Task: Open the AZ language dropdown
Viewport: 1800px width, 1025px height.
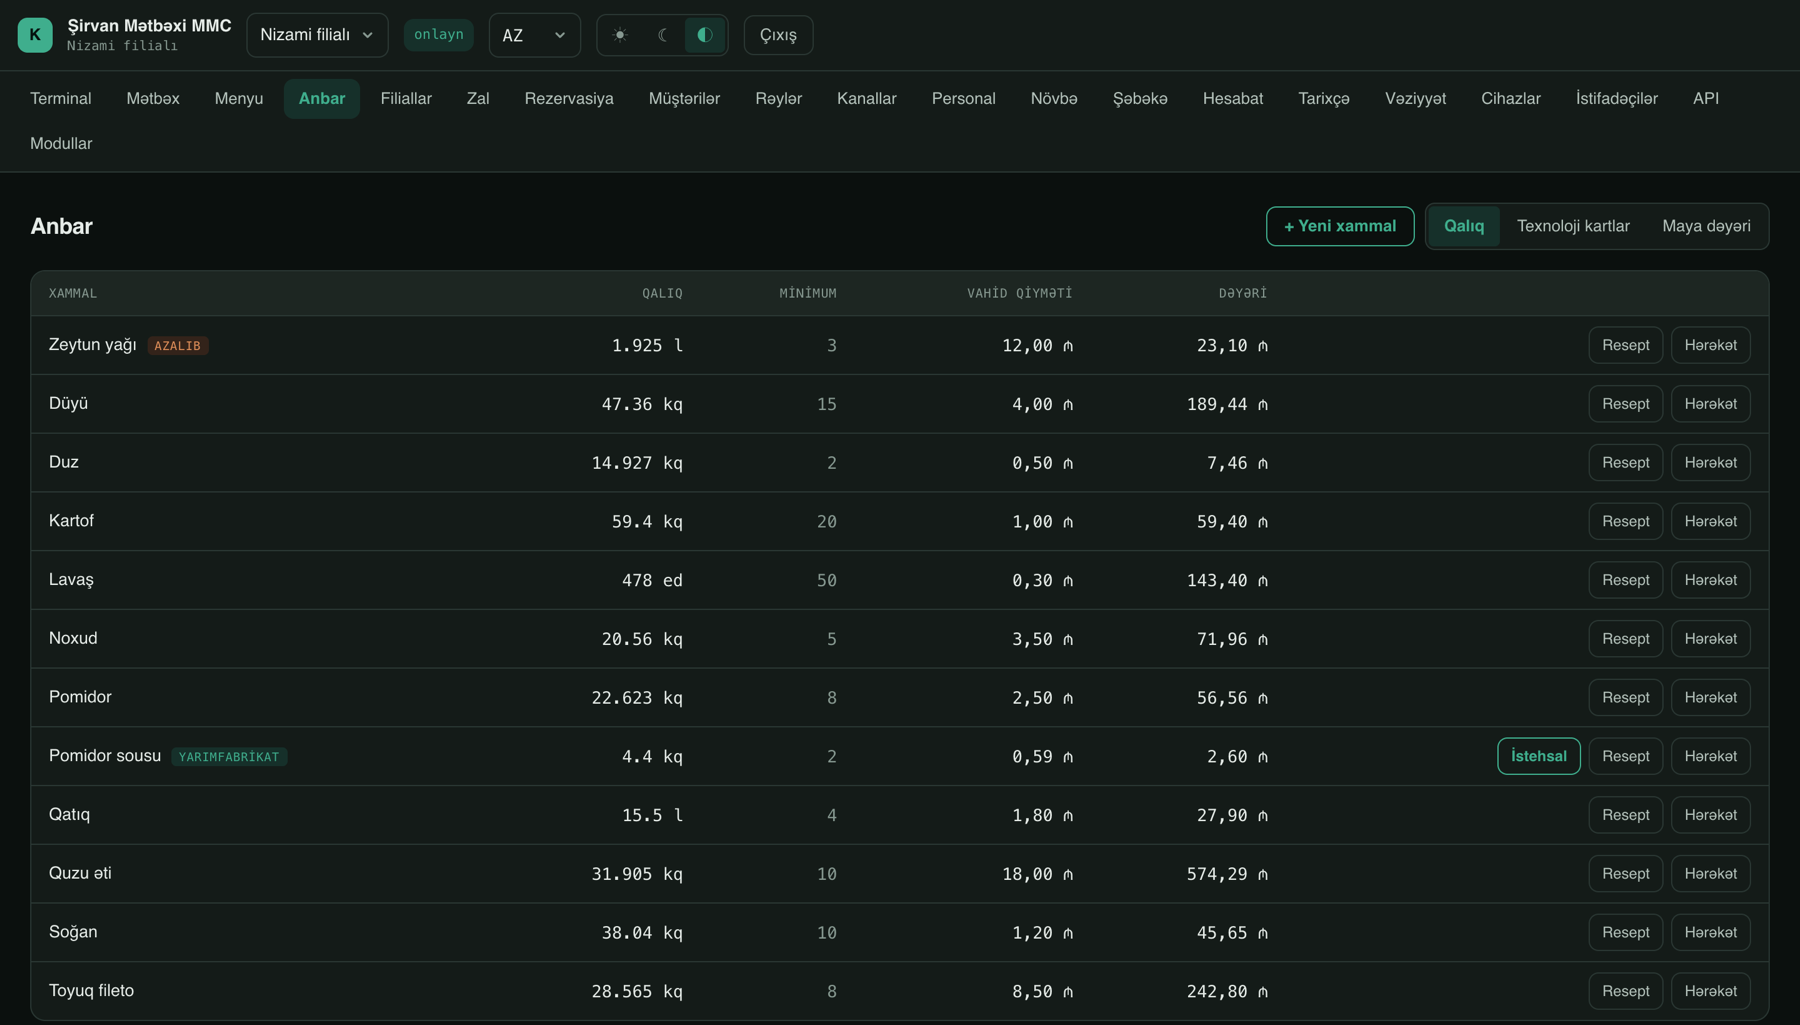Action: coord(534,35)
